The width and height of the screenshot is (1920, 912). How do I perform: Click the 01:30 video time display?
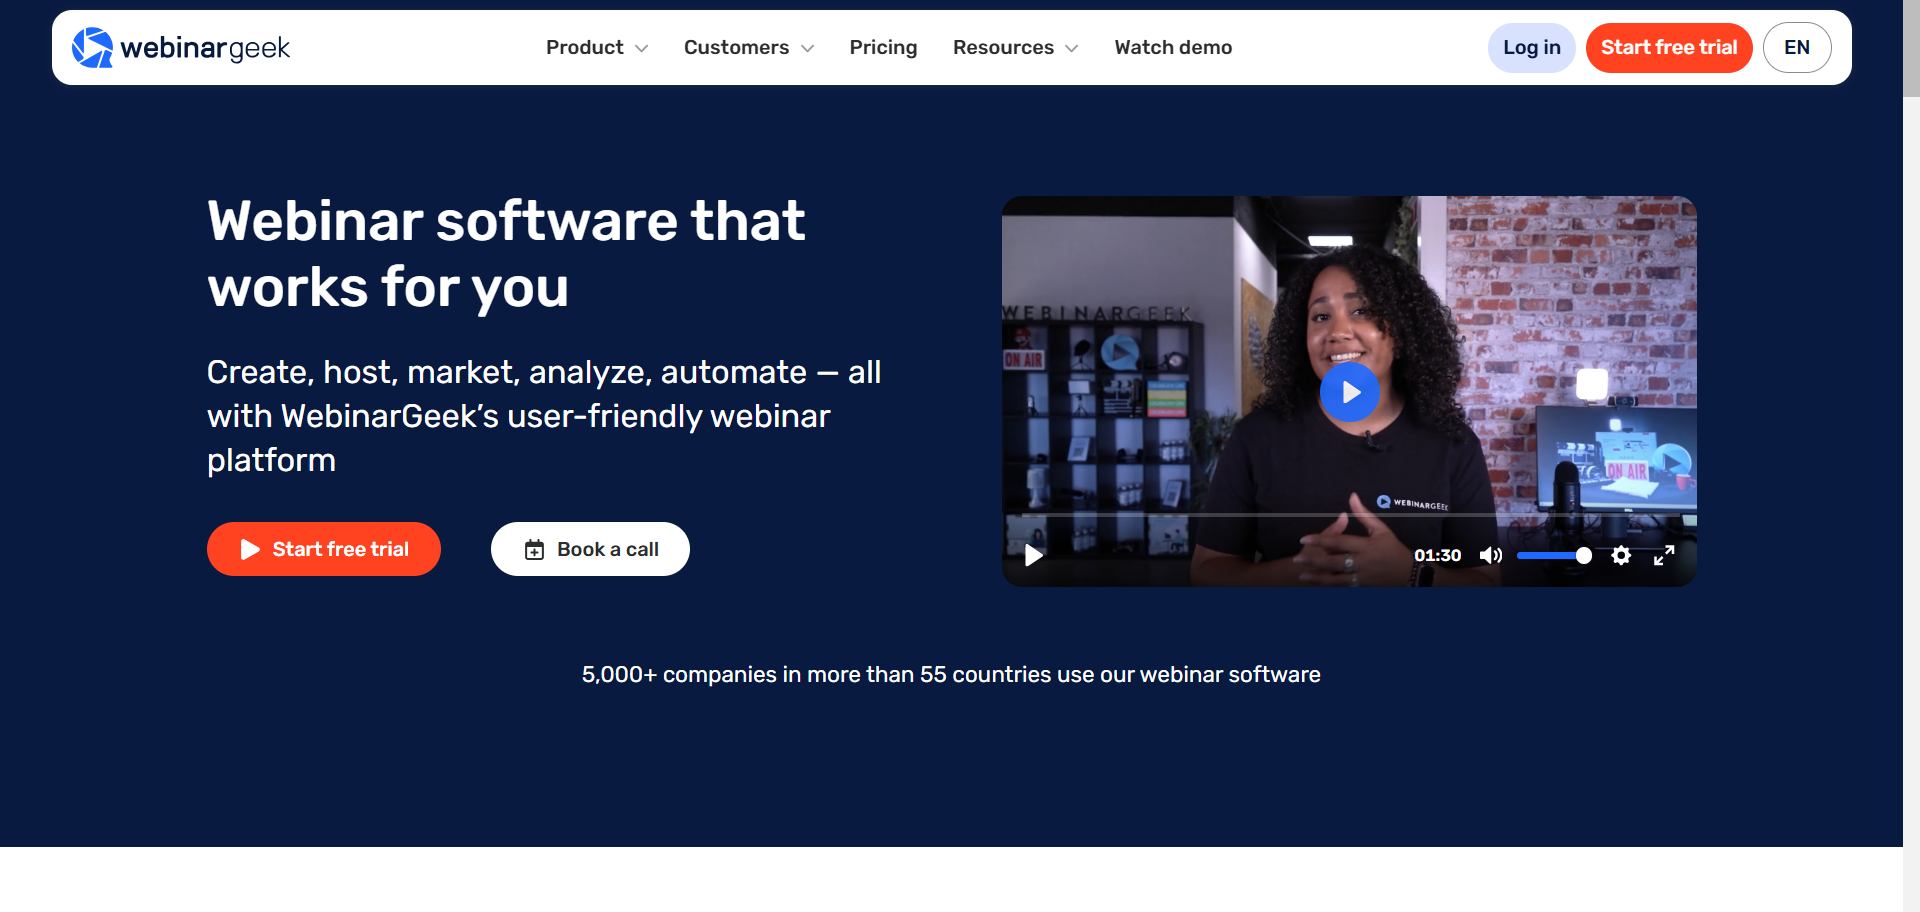tap(1438, 555)
